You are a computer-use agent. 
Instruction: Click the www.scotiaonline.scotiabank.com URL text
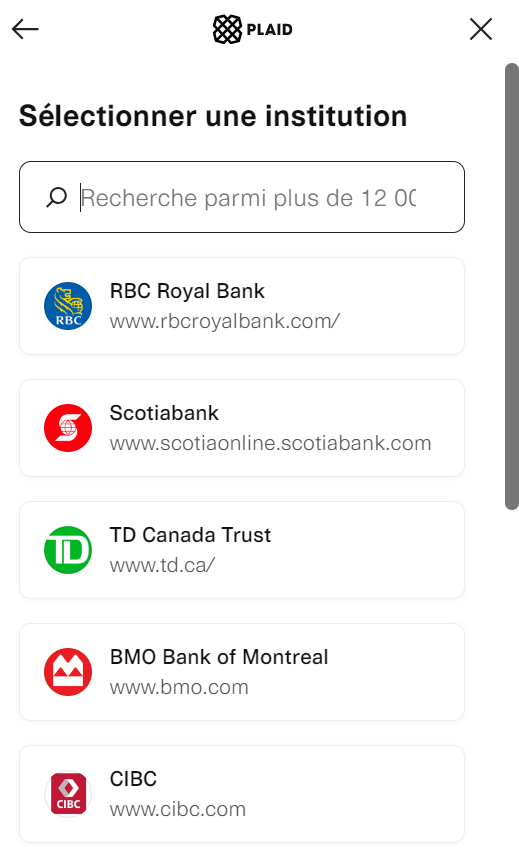click(270, 443)
